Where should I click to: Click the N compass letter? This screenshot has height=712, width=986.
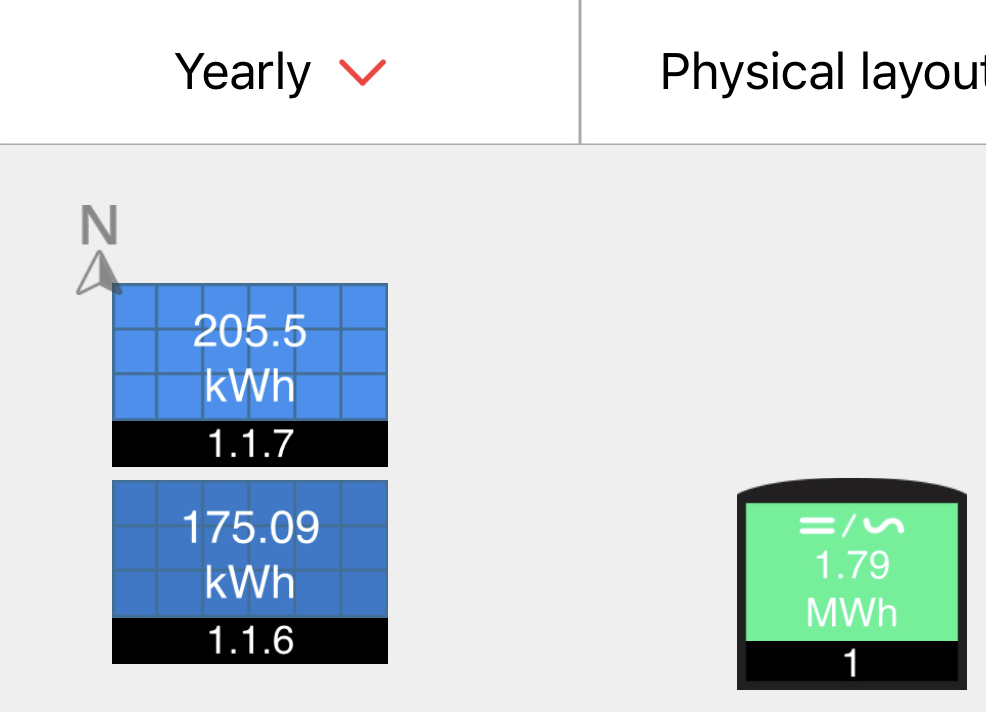(99, 225)
